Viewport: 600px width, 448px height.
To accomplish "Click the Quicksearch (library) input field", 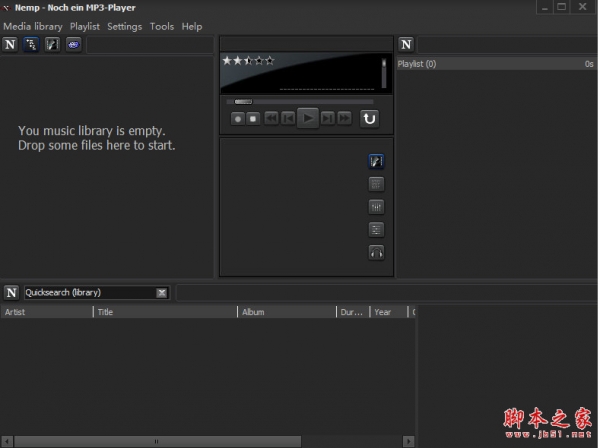I will 90,293.
